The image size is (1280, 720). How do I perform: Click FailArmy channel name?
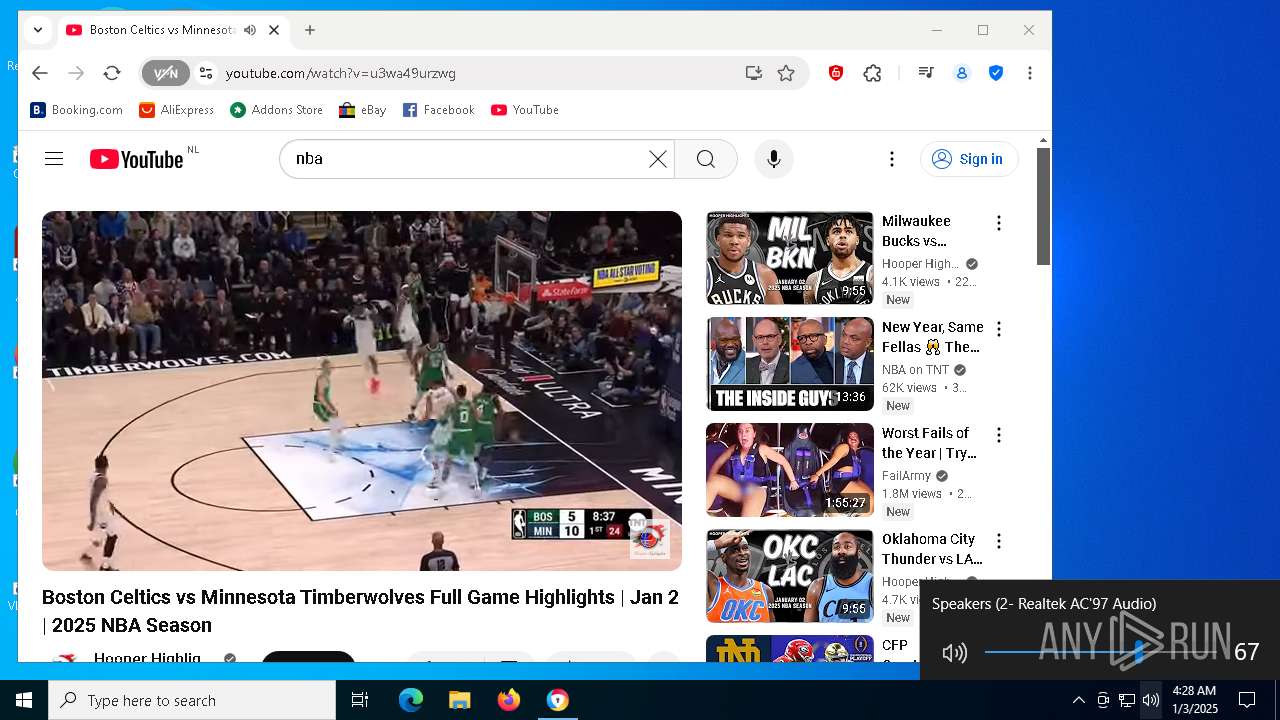pyautogui.click(x=906, y=476)
